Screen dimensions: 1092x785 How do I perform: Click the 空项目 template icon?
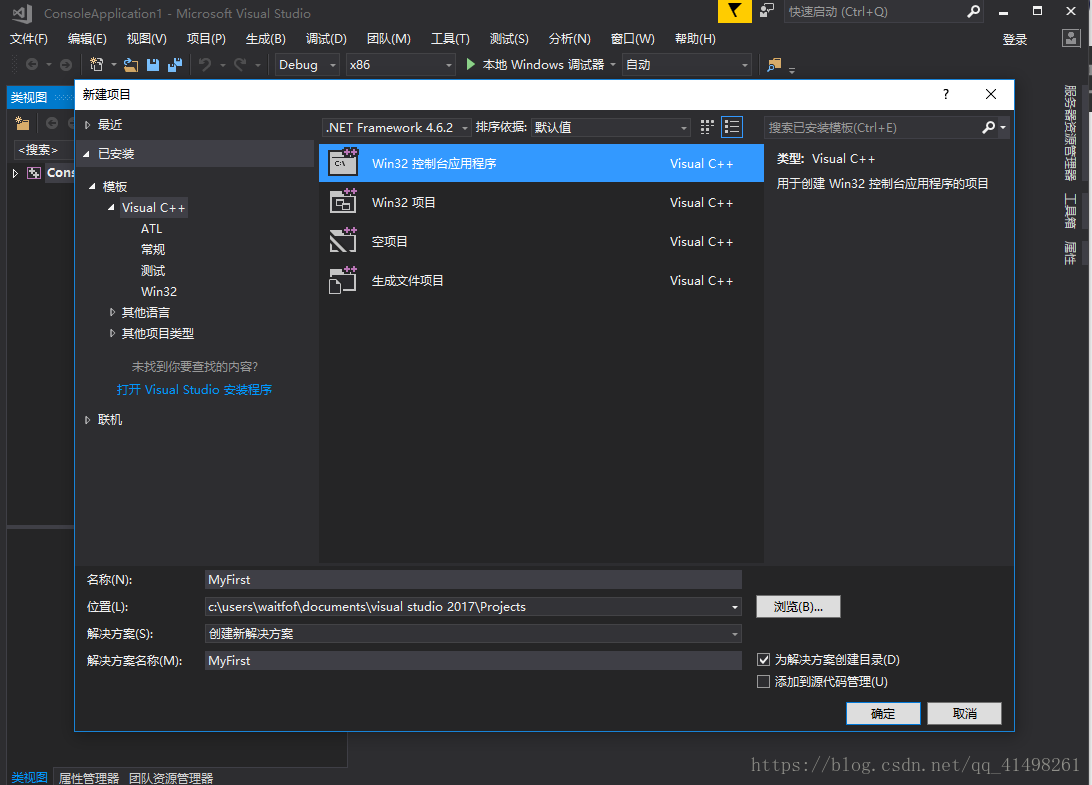click(343, 241)
